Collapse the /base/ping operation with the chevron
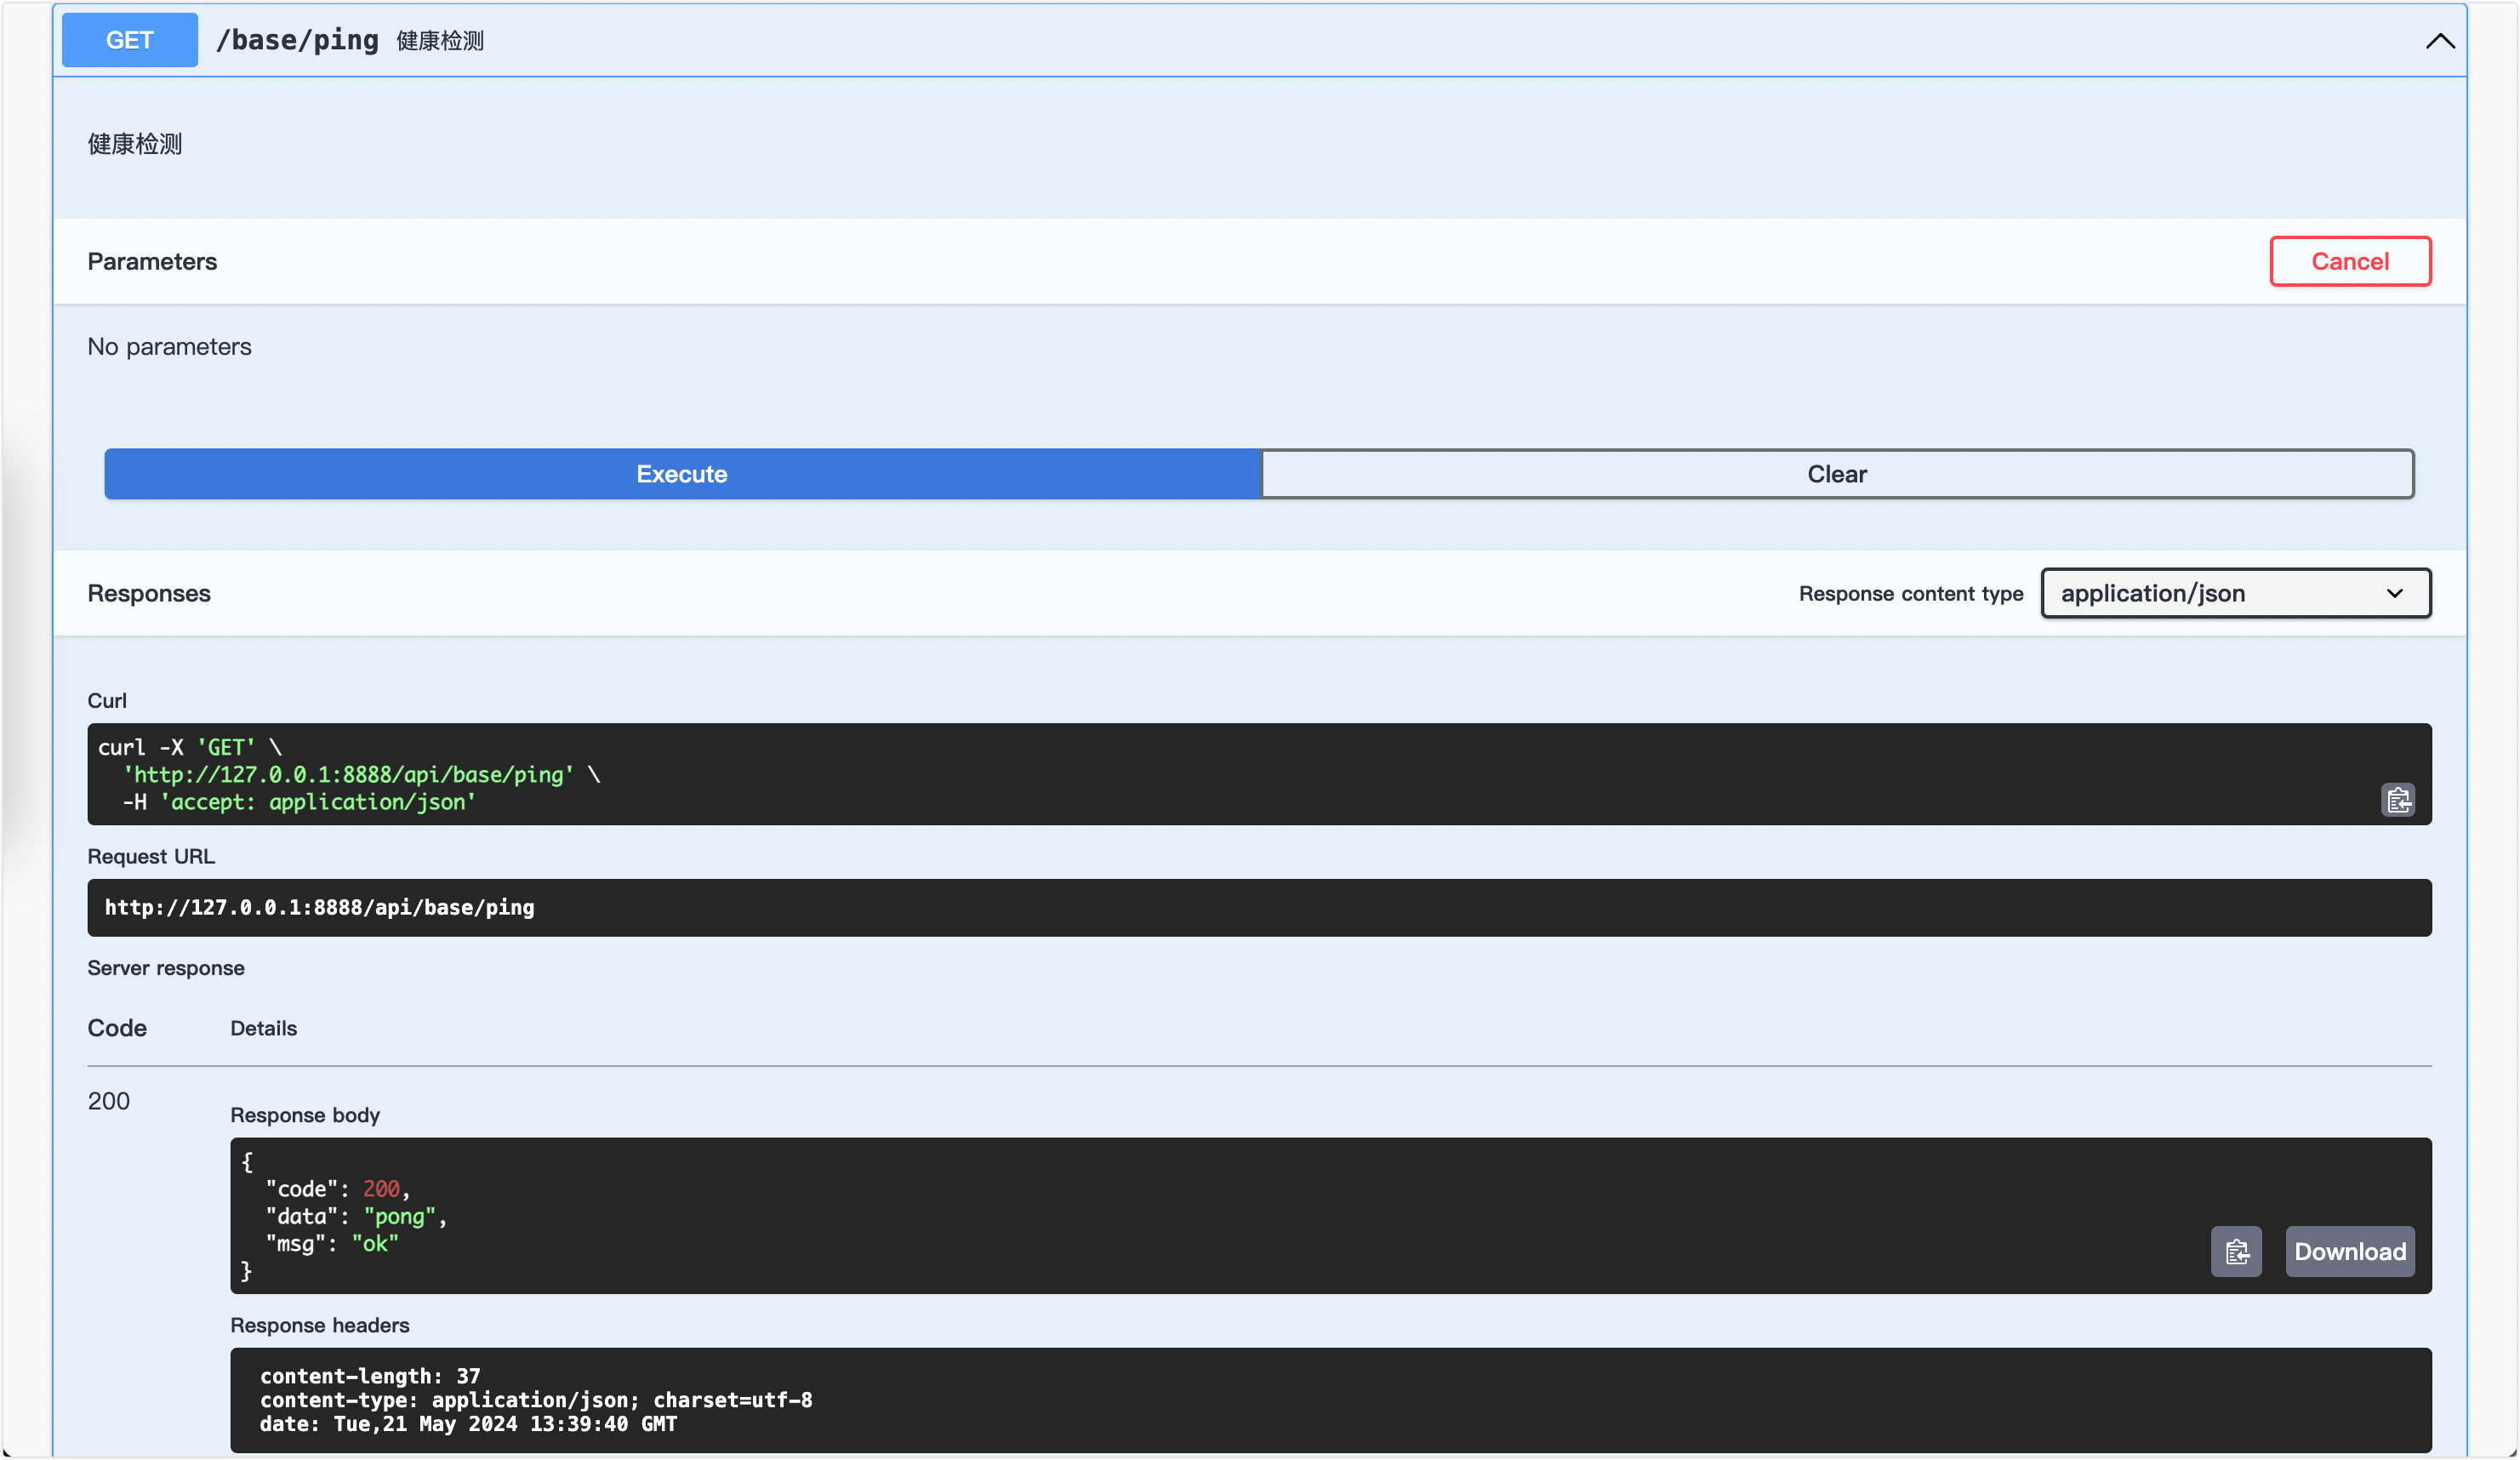2520x1460 pixels. point(2440,41)
